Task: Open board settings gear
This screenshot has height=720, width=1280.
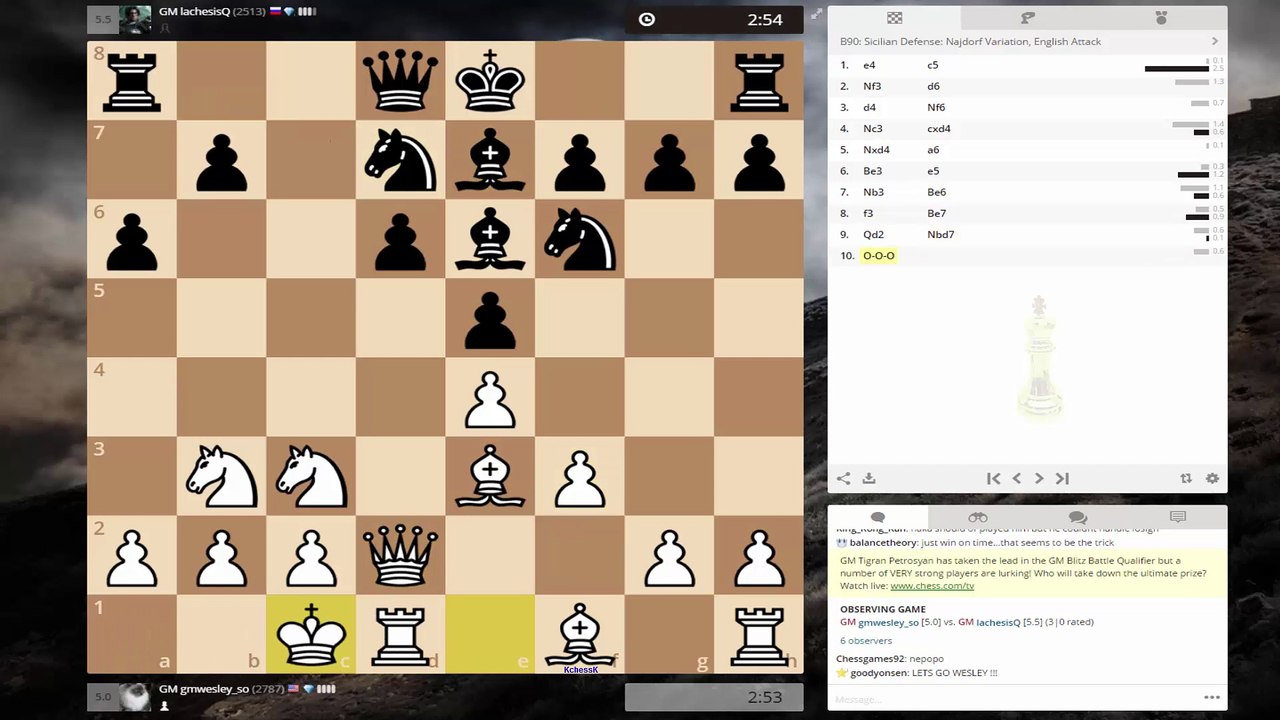Action: [1212, 479]
